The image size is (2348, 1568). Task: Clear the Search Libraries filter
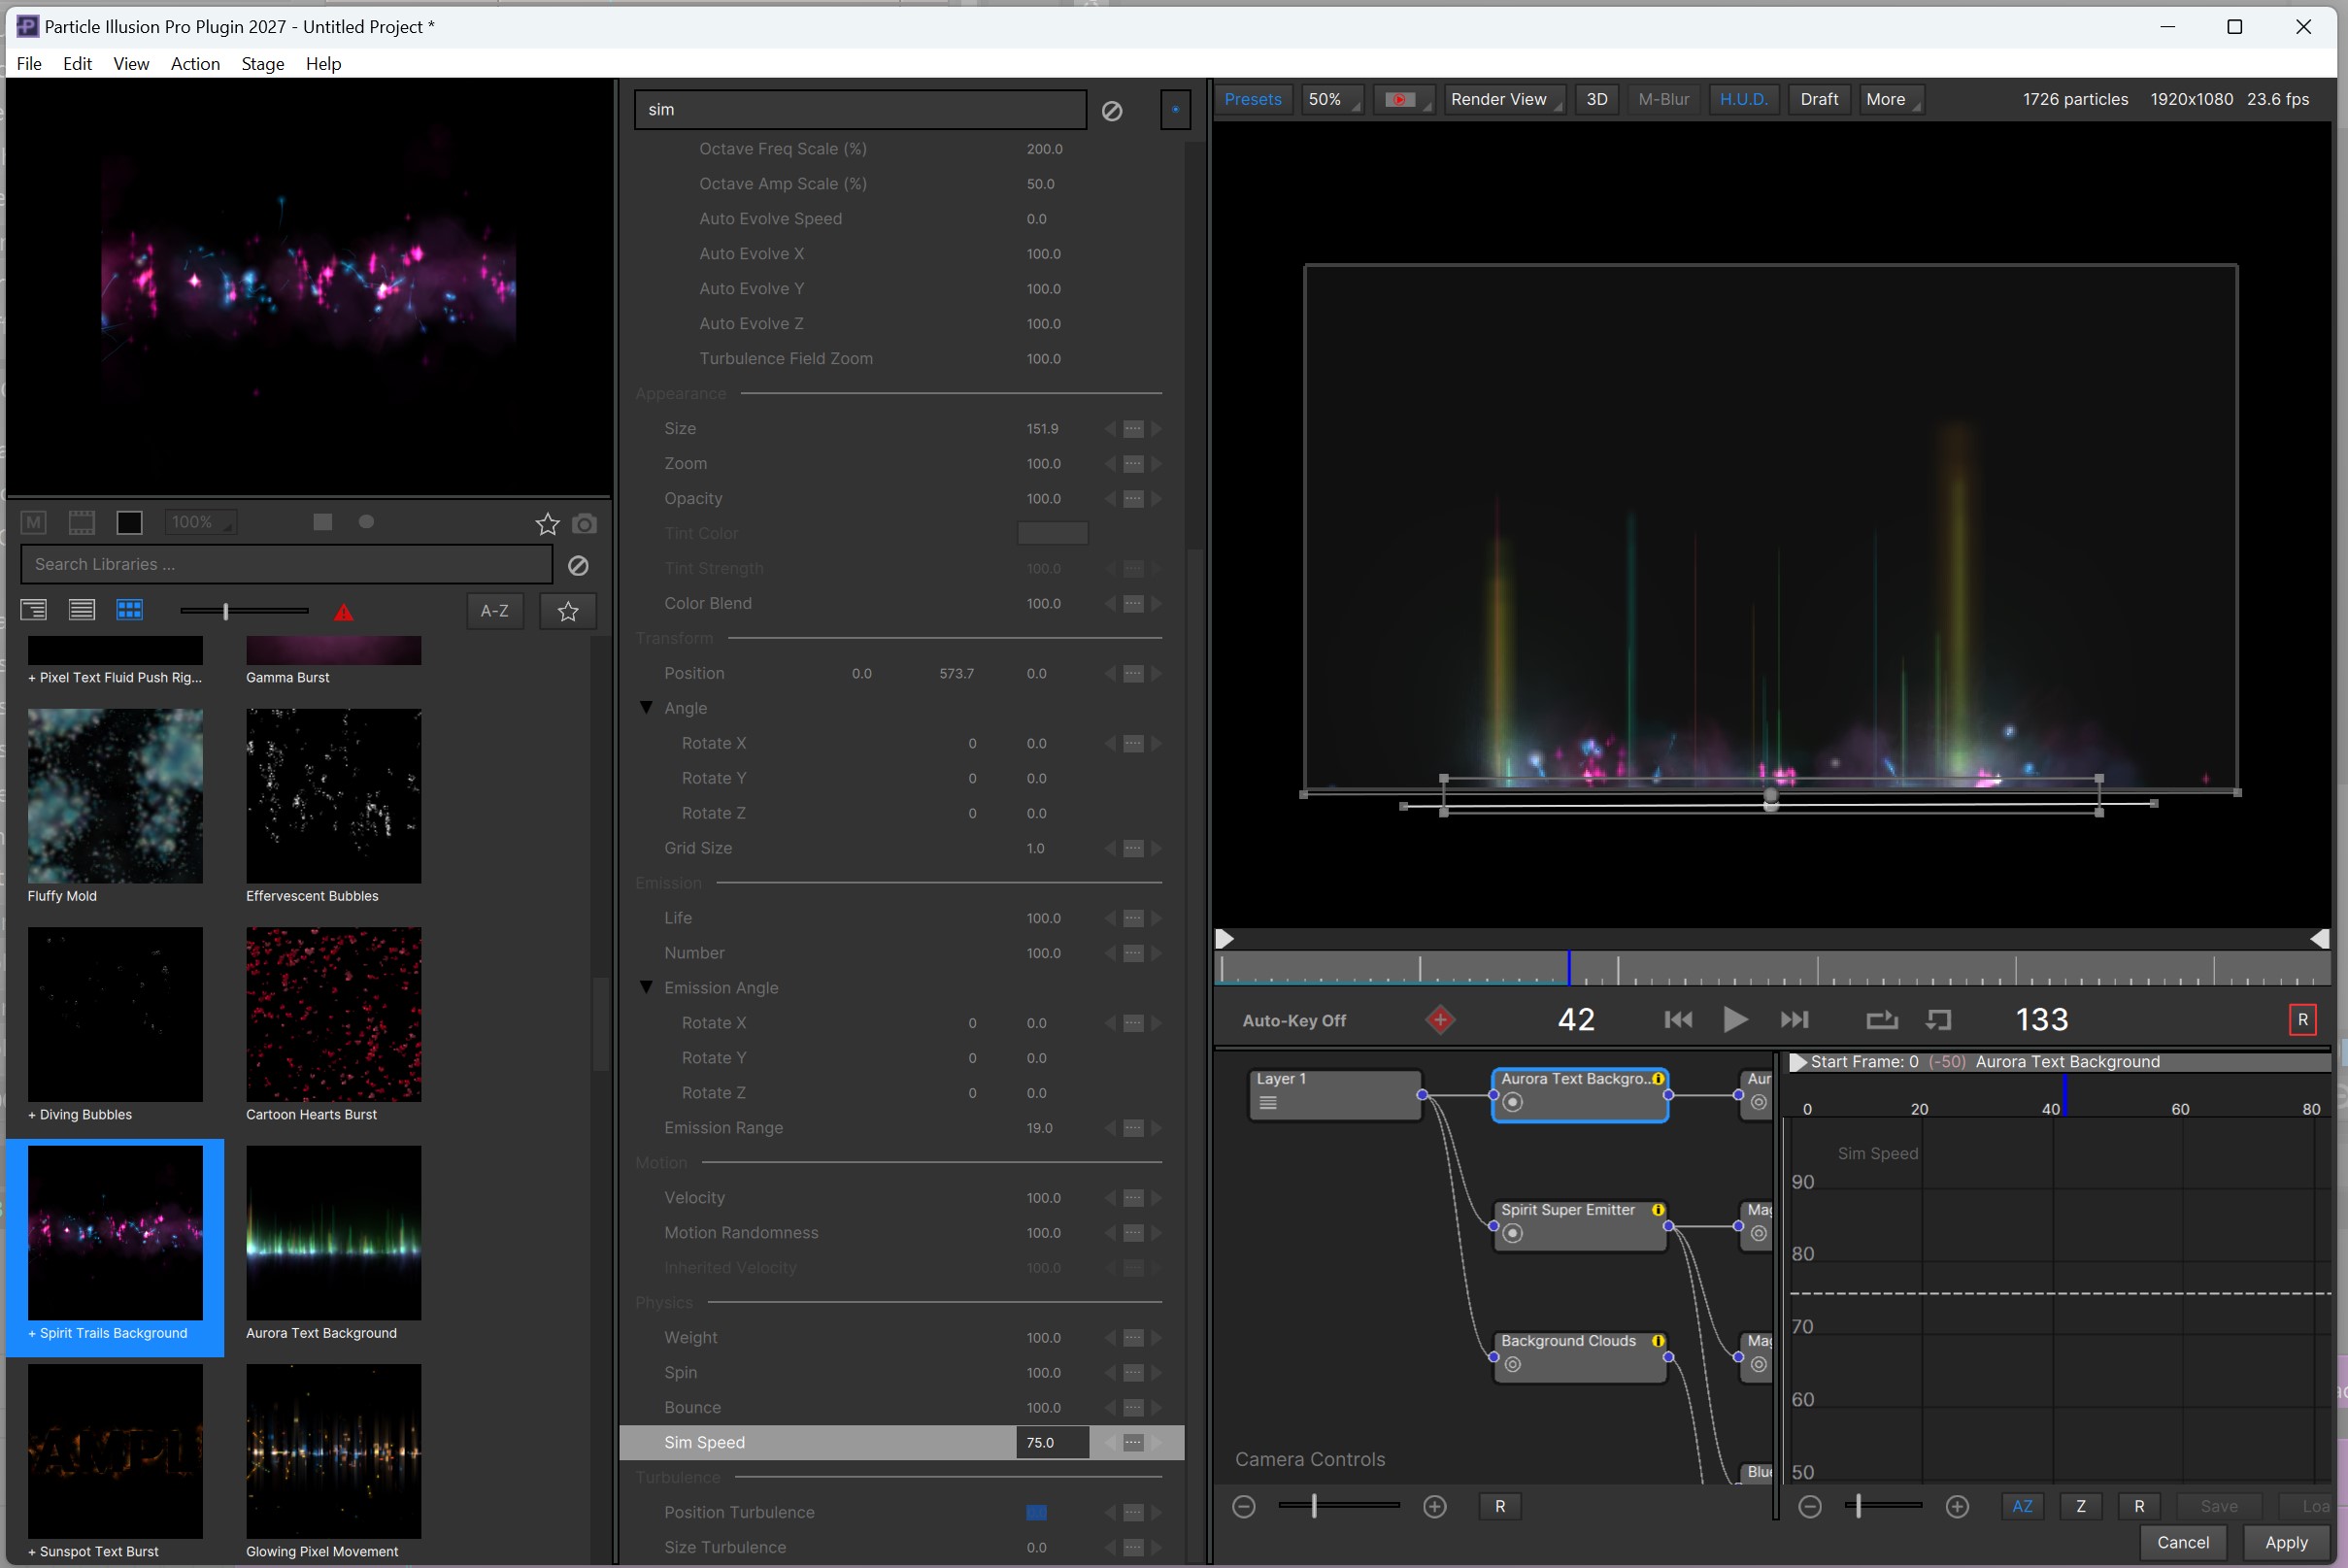[578, 565]
